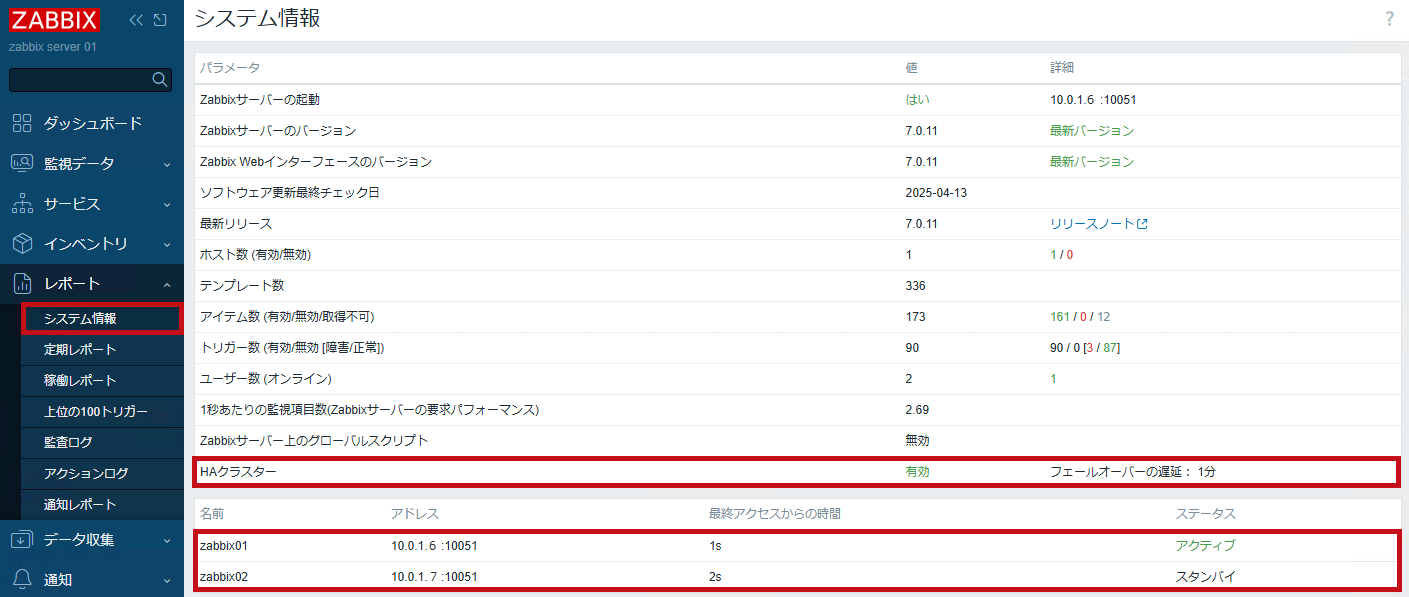The image size is (1409, 597).
Task: Expand the インベントリ menu chevron
Action: tap(167, 244)
